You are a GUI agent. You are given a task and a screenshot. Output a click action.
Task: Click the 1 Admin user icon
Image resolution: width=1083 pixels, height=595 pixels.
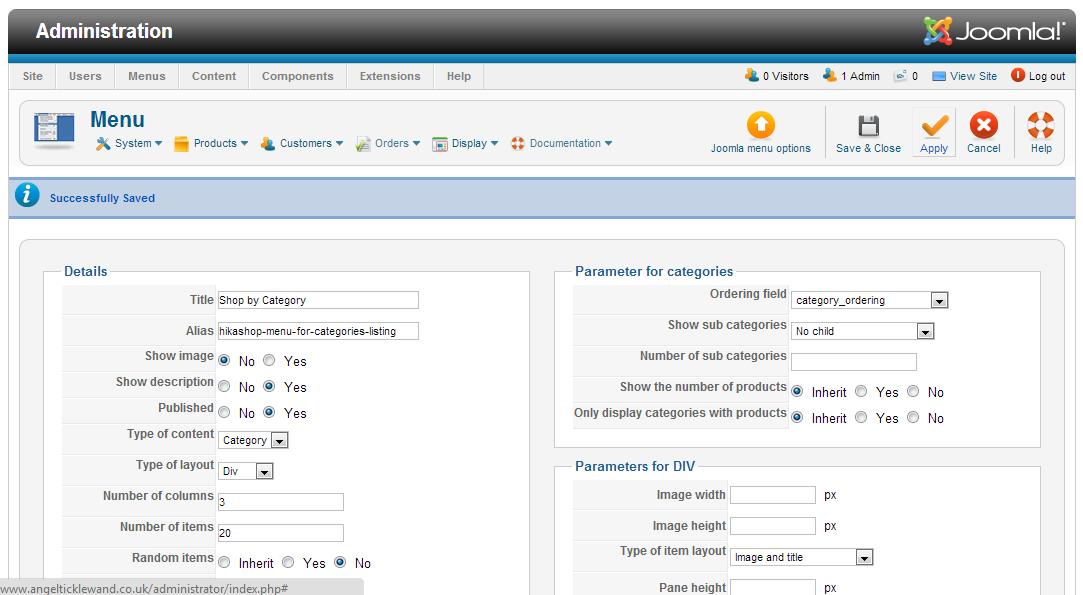pyautogui.click(x=830, y=75)
